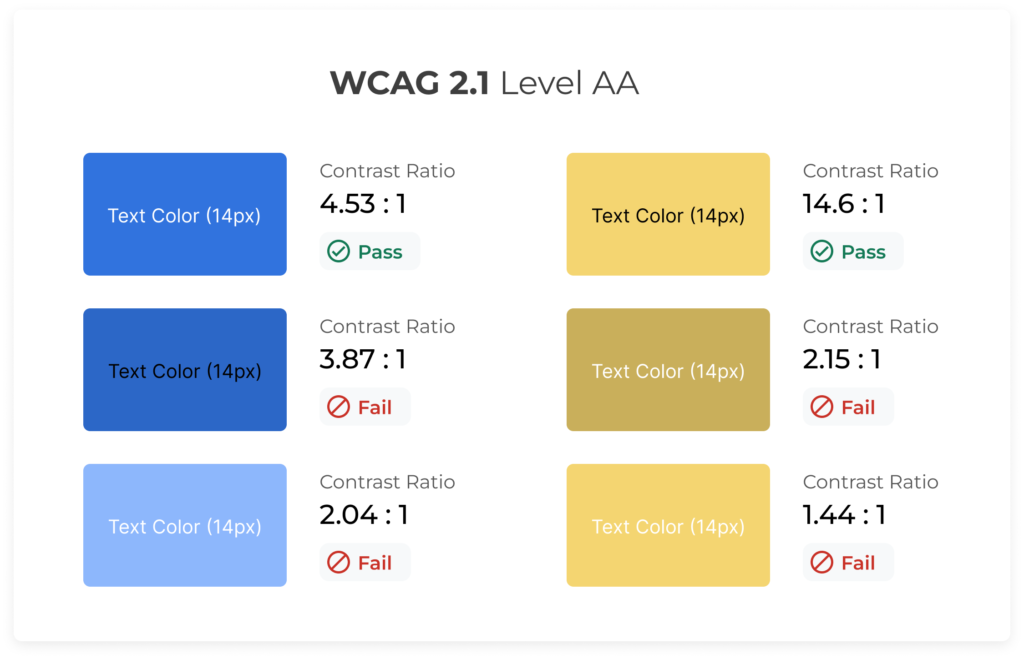Click the Pass badge for the 14.6 : 1 ratio
This screenshot has height=659, width=1024.
pos(852,252)
